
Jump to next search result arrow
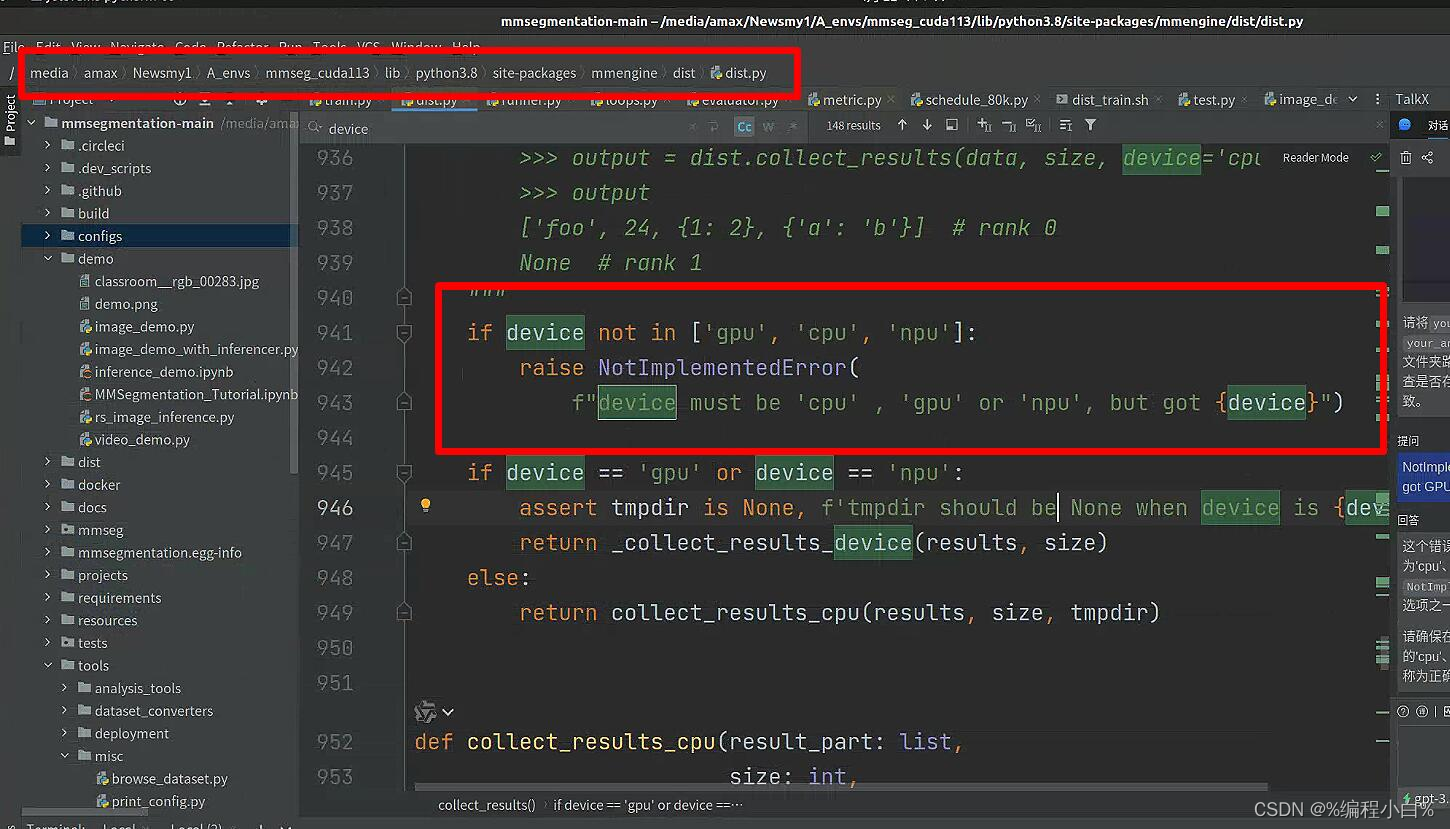pyautogui.click(x=927, y=124)
